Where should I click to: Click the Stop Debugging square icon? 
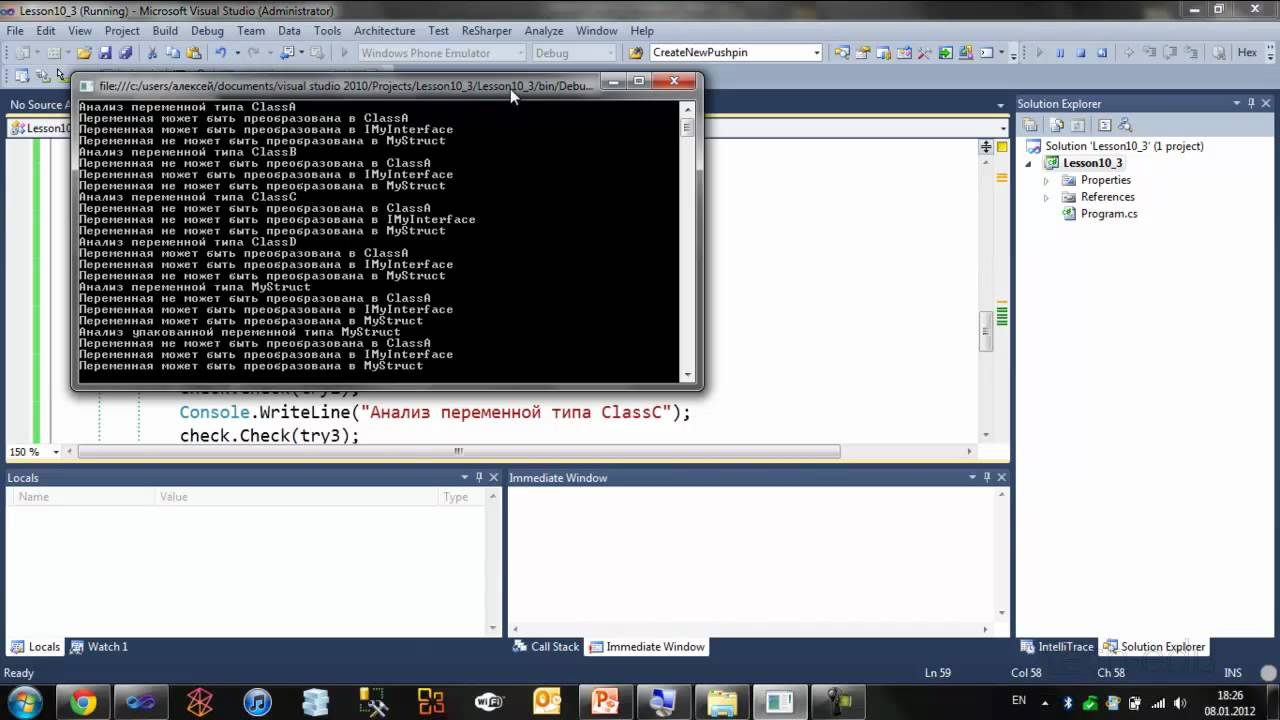coord(1080,53)
